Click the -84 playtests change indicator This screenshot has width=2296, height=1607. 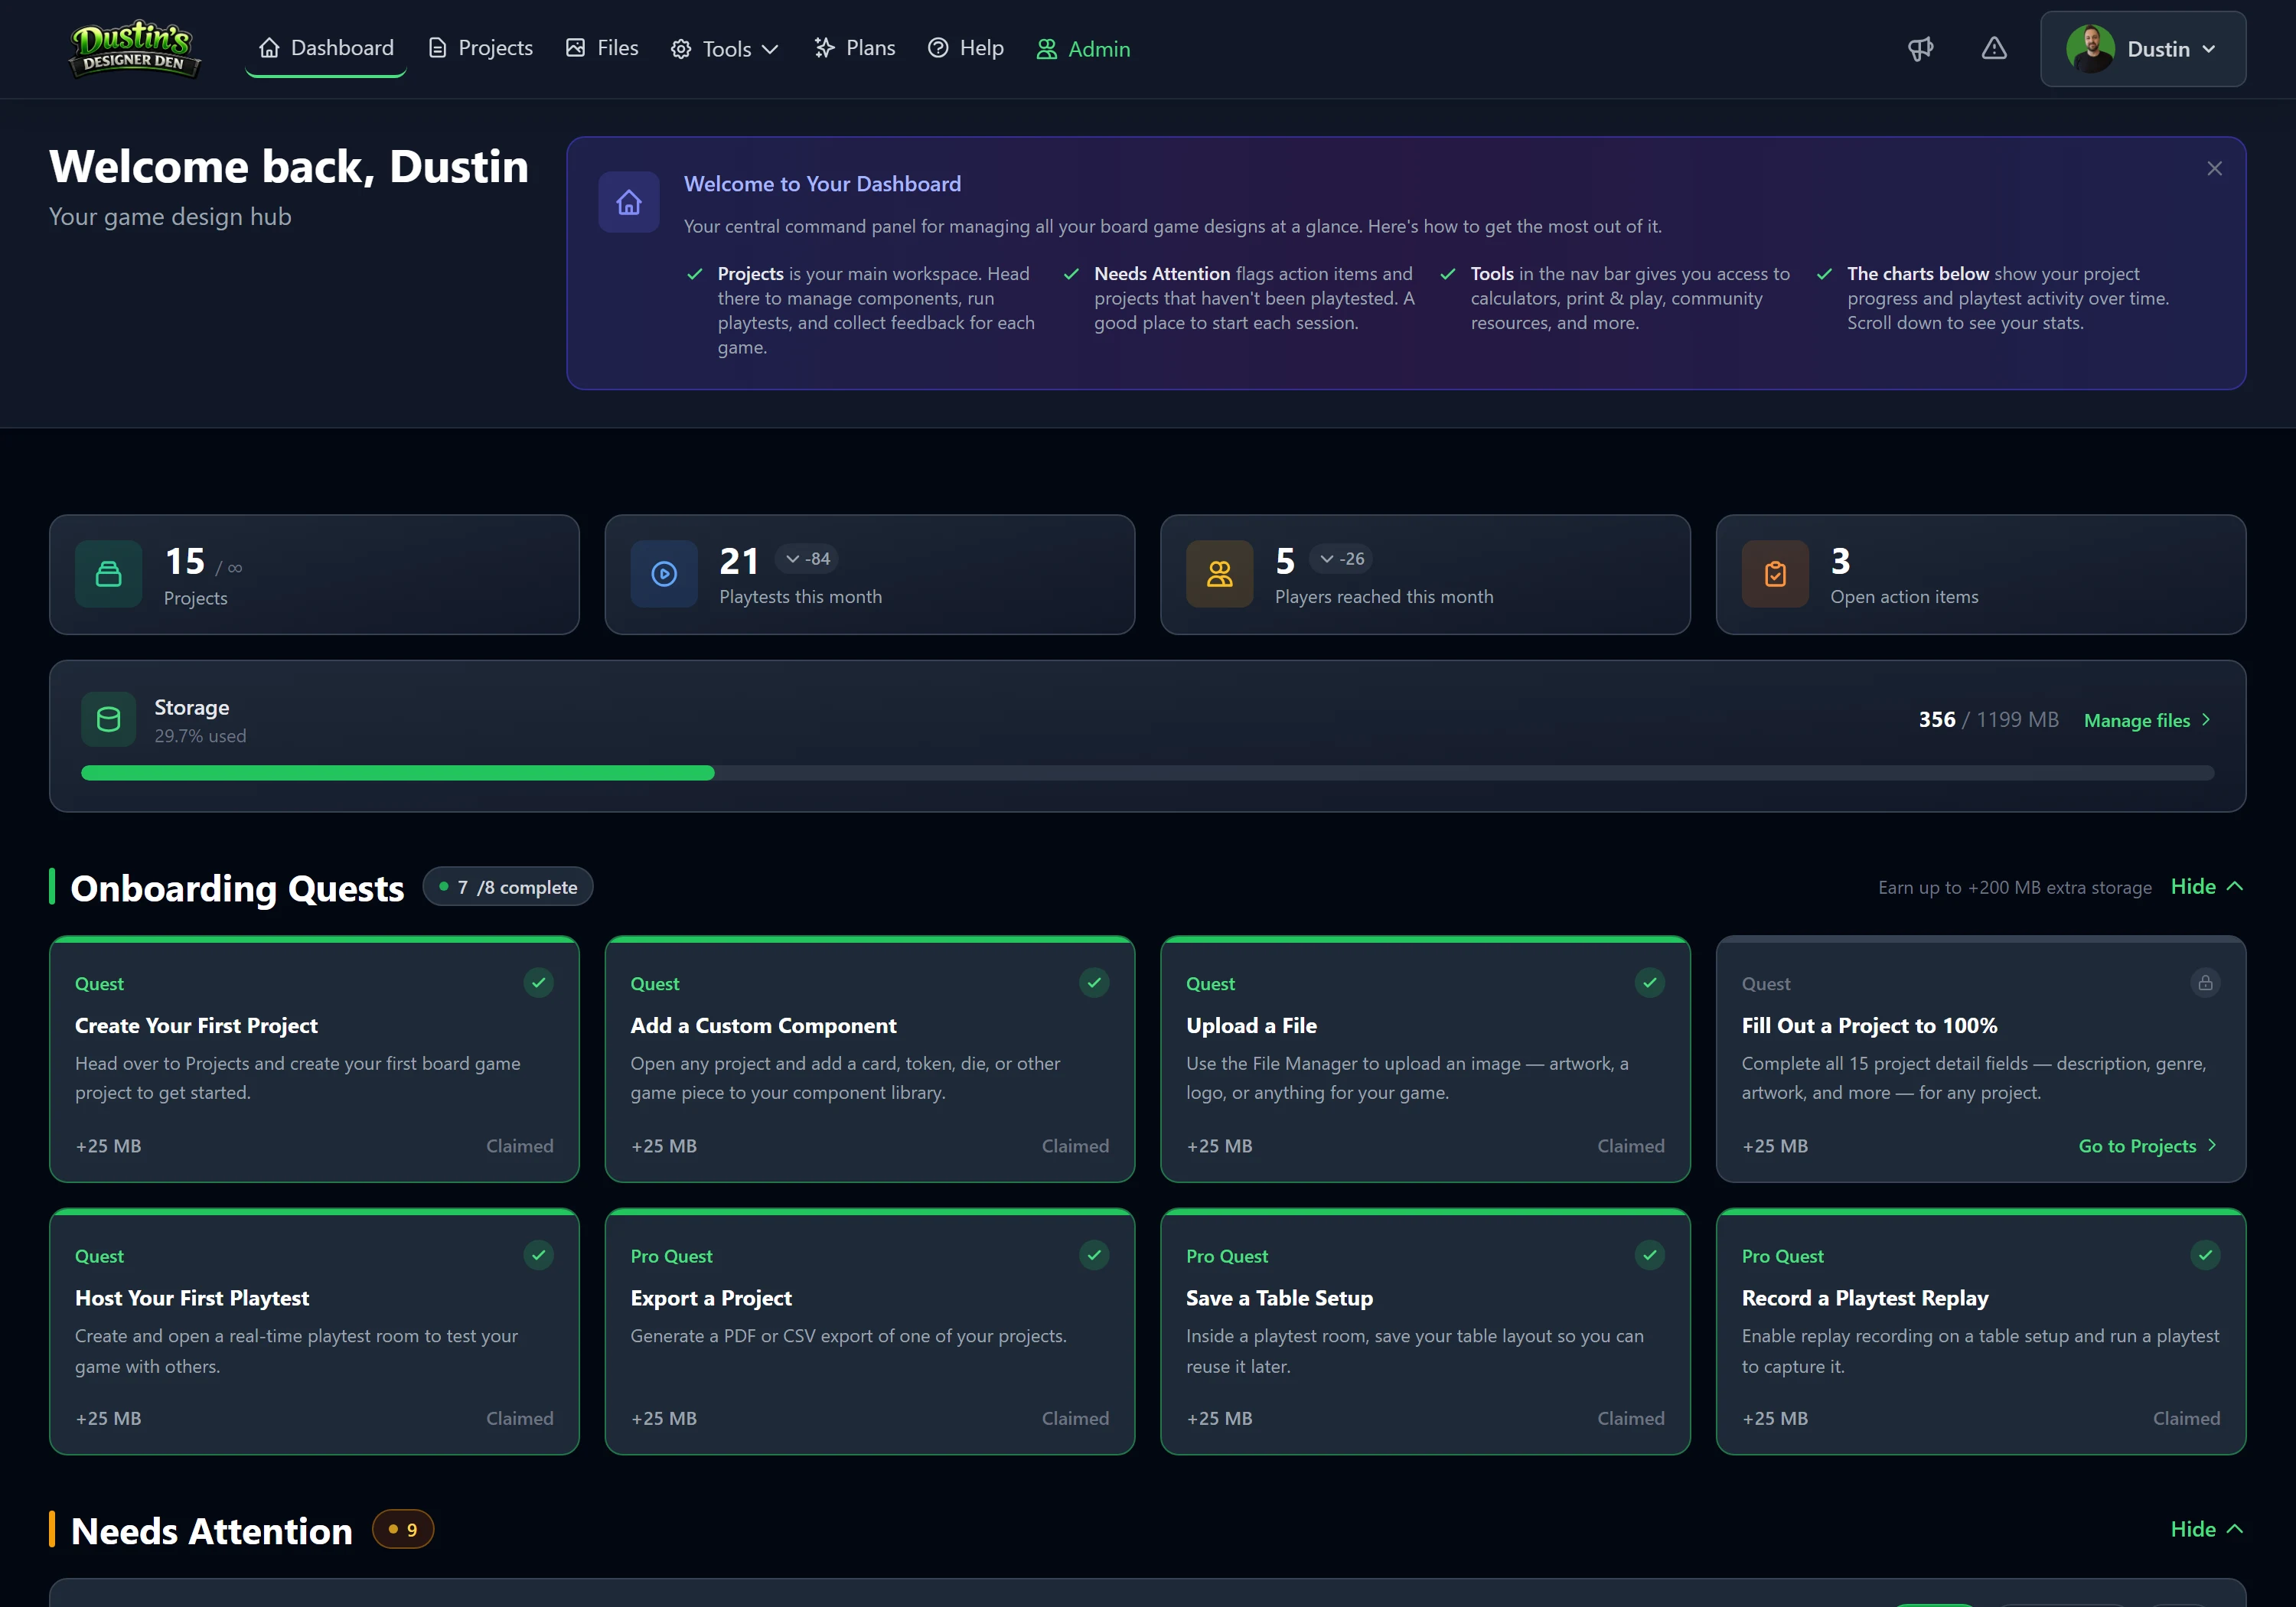808,558
